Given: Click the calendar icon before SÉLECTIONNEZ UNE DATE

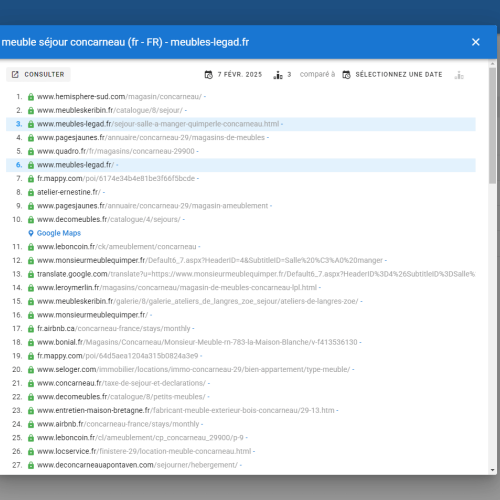Looking at the screenshot, I should coord(346,75).
